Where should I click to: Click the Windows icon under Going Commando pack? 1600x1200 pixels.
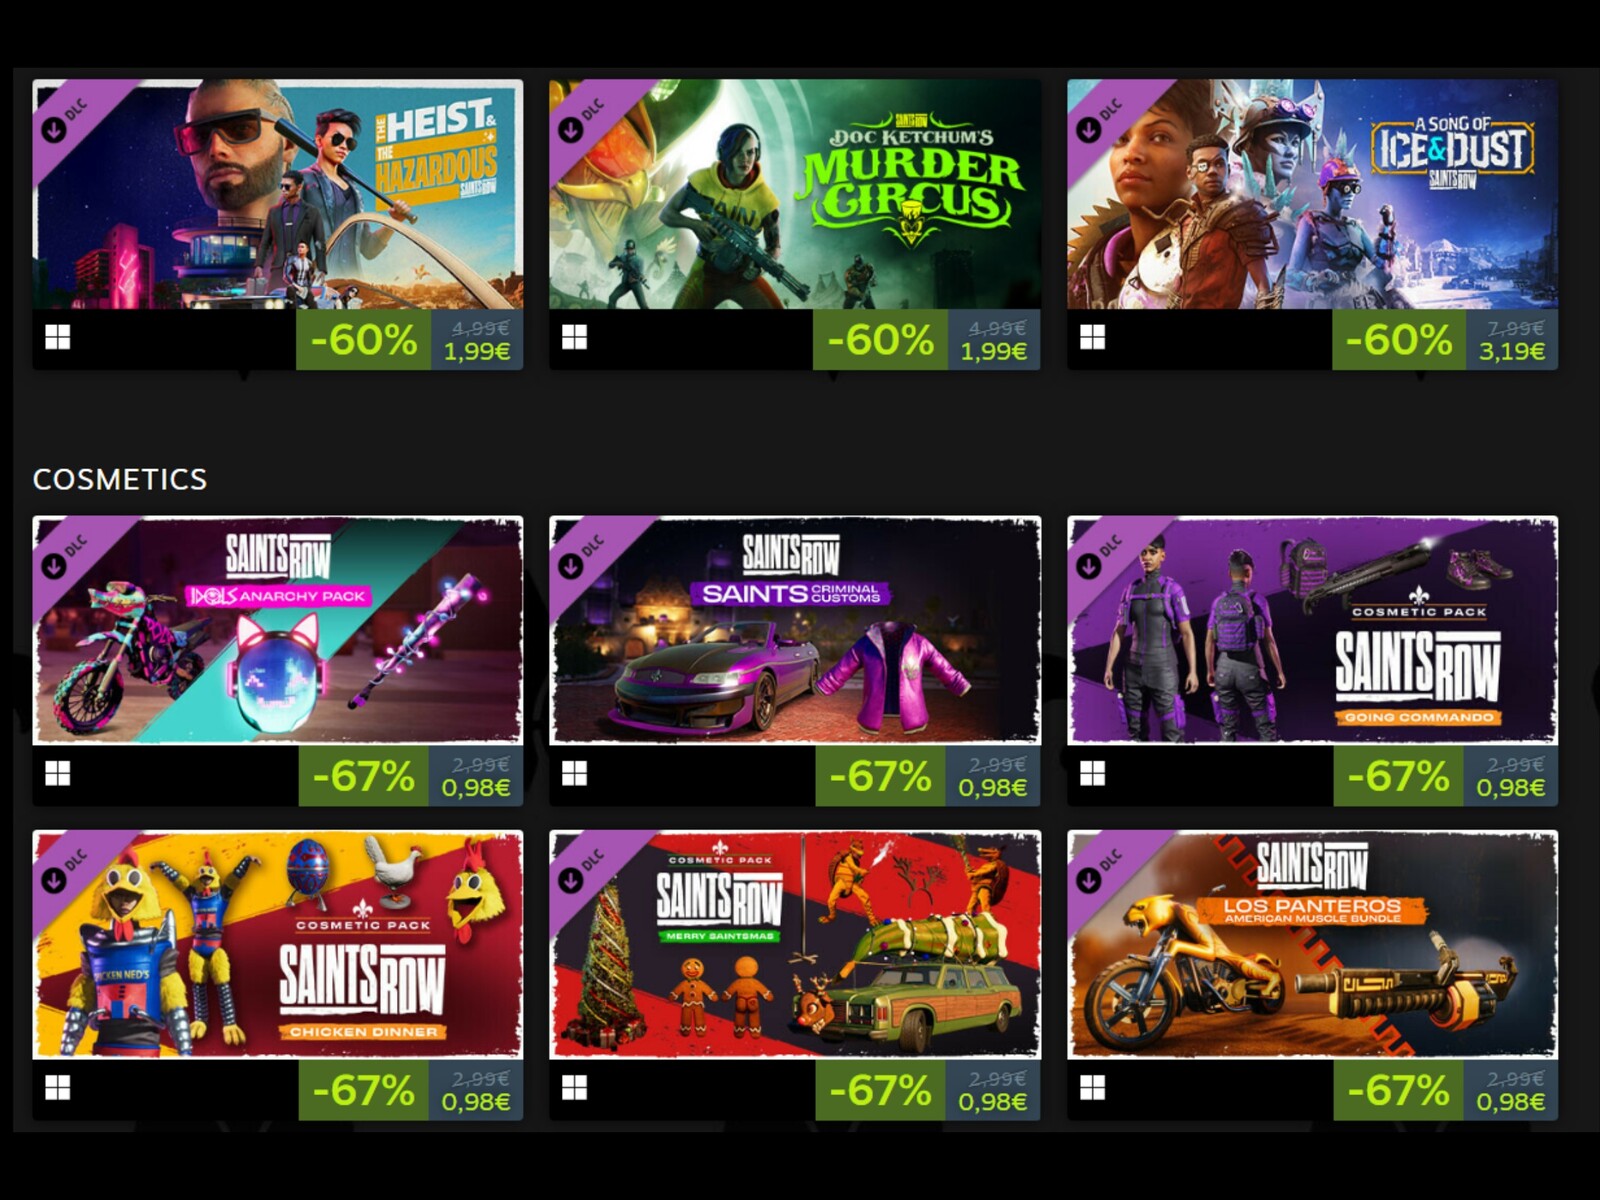coord(1092,774)
